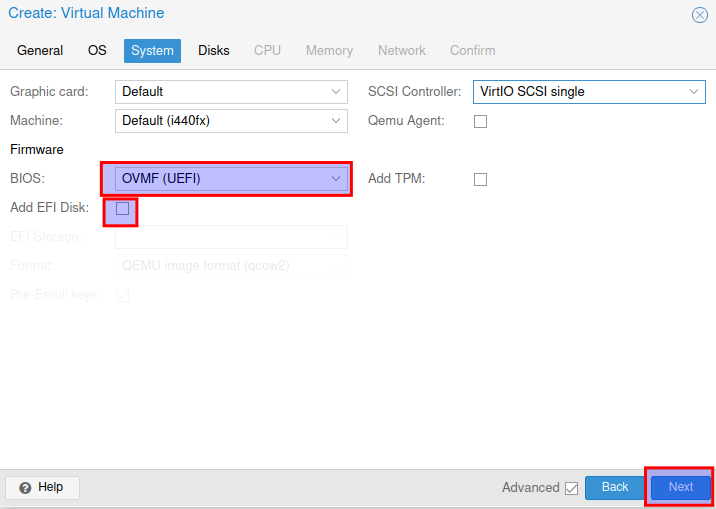Switch to the General tab
The width and height of the screenshot is (716, 509).
pyautogui.click(x=40, y=50)
